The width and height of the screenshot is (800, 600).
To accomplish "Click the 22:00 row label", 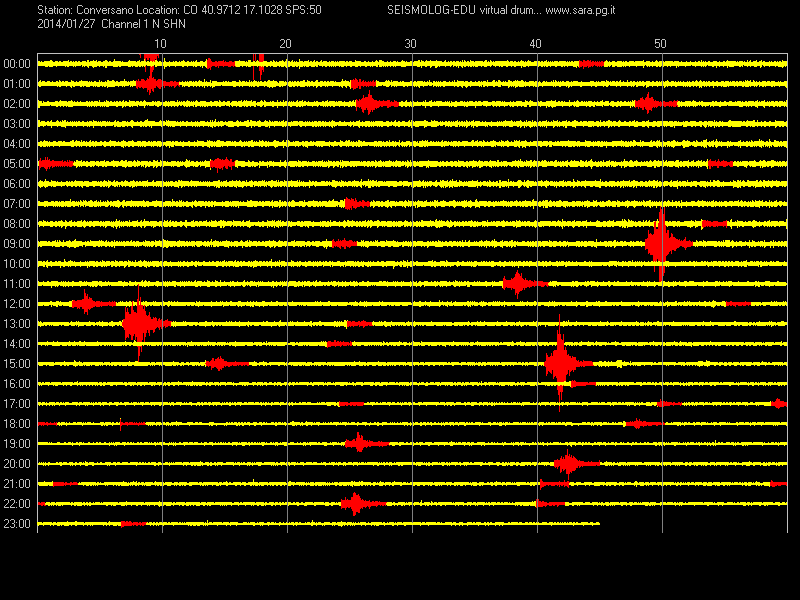I will point(17,504).
